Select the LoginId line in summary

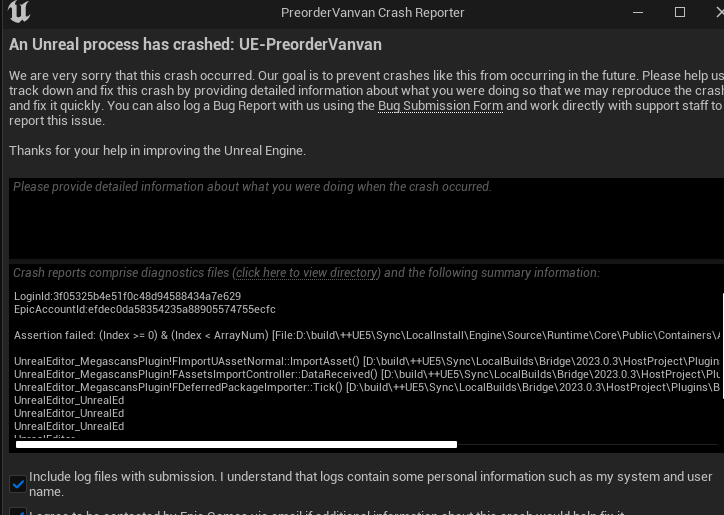point(127,296)
